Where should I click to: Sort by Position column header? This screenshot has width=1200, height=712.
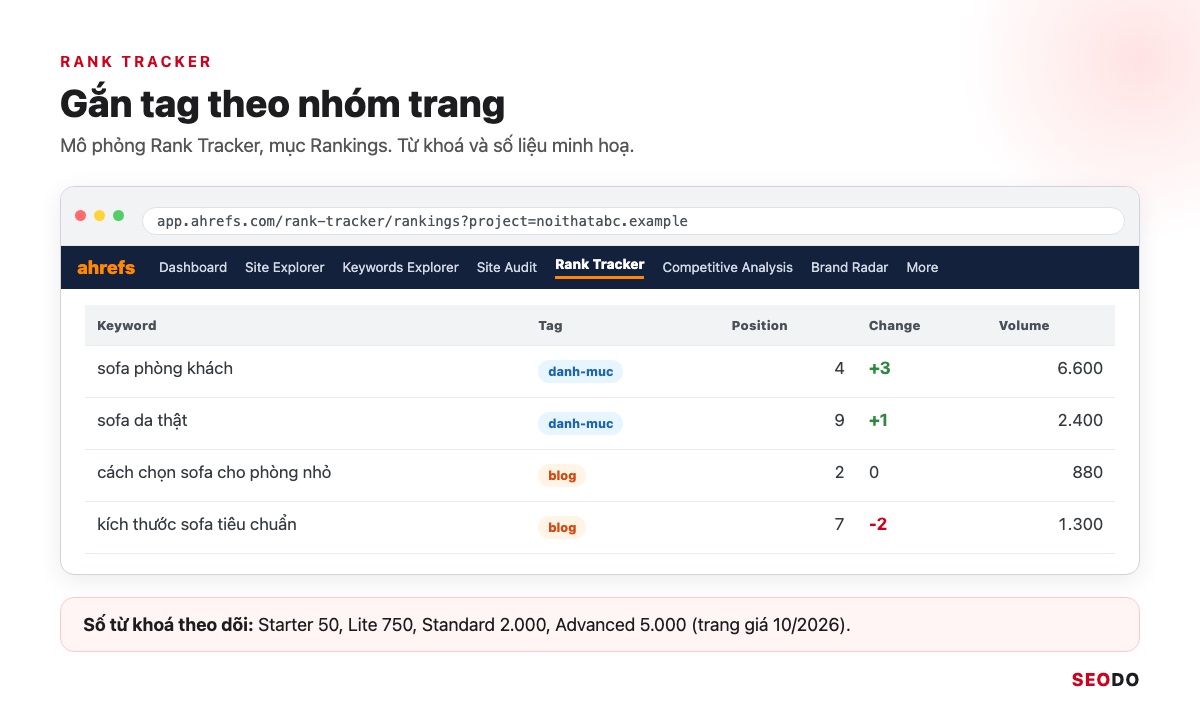click(759, 325)
